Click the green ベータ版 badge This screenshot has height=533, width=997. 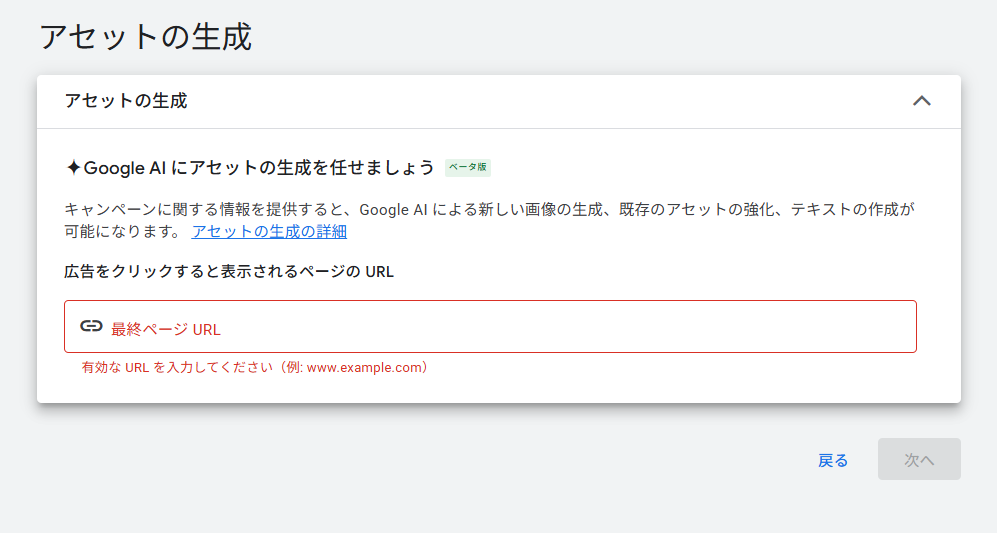[468, 167]
